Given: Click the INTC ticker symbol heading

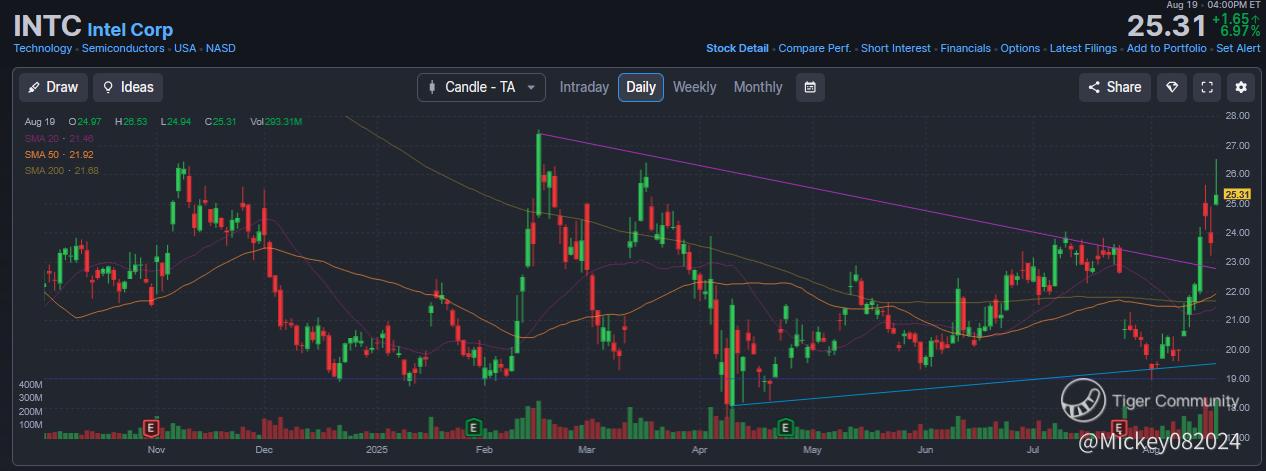Looking at the screenshot, I should (x=47, y=25).
